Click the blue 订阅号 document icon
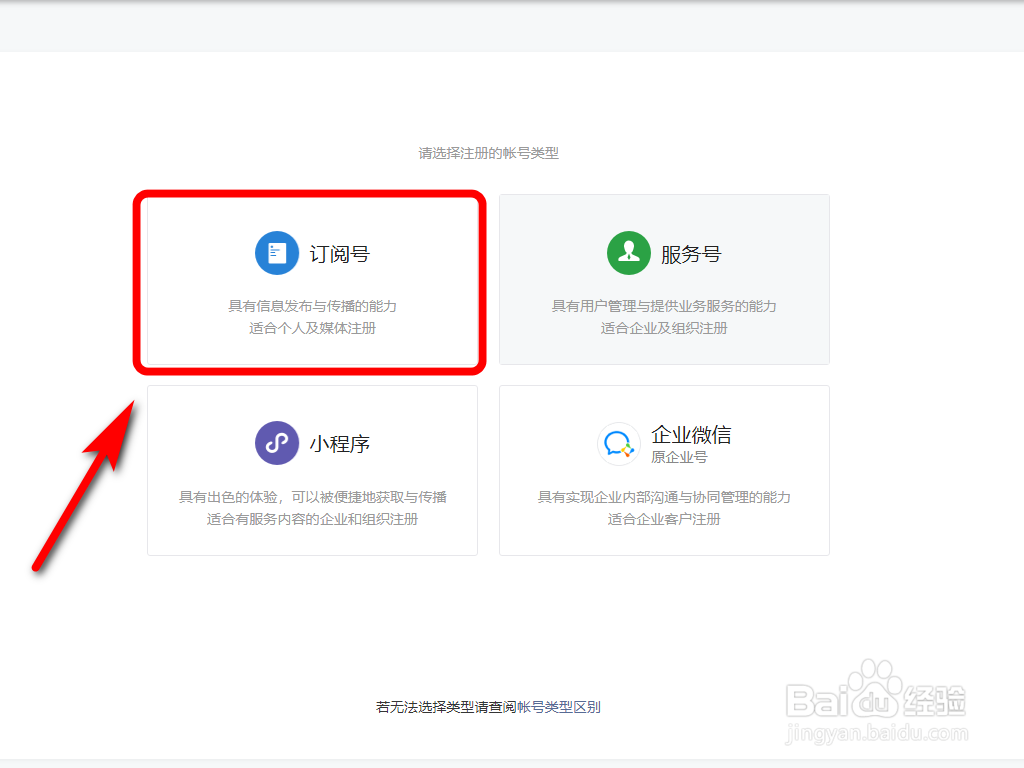The width and height of the screenshot is (1024, 768). 277,253
